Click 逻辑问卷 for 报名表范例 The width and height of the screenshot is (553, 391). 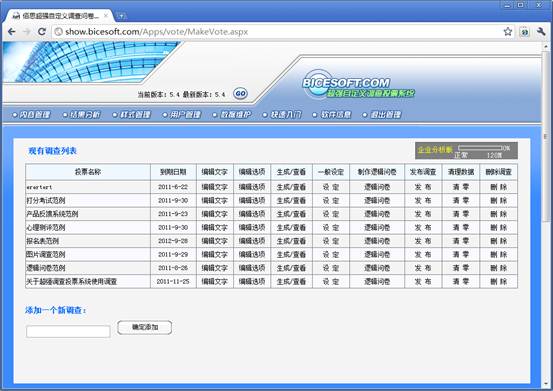click(x=377, y=241)
